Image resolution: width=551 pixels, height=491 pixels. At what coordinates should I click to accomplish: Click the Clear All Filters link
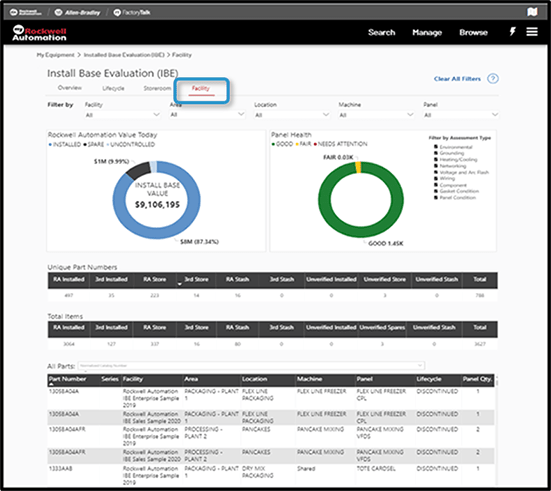[457, 79]
